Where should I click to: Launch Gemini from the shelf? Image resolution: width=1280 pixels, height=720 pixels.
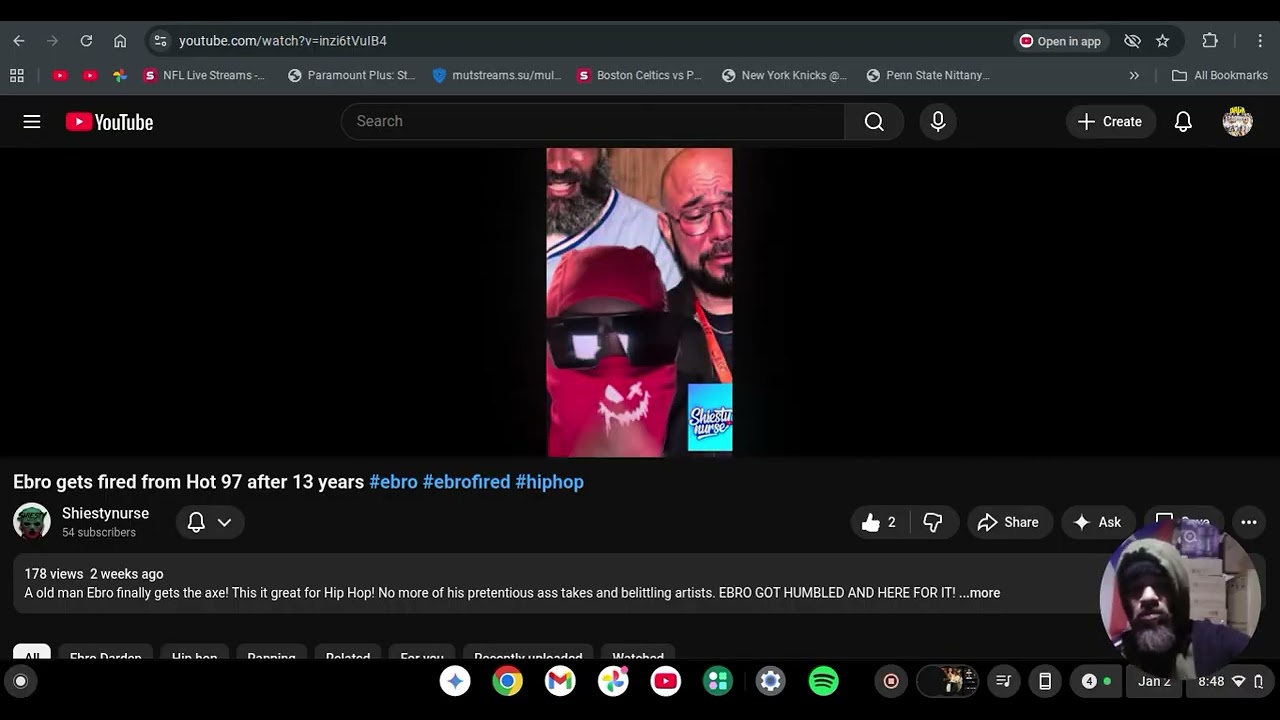455,681
